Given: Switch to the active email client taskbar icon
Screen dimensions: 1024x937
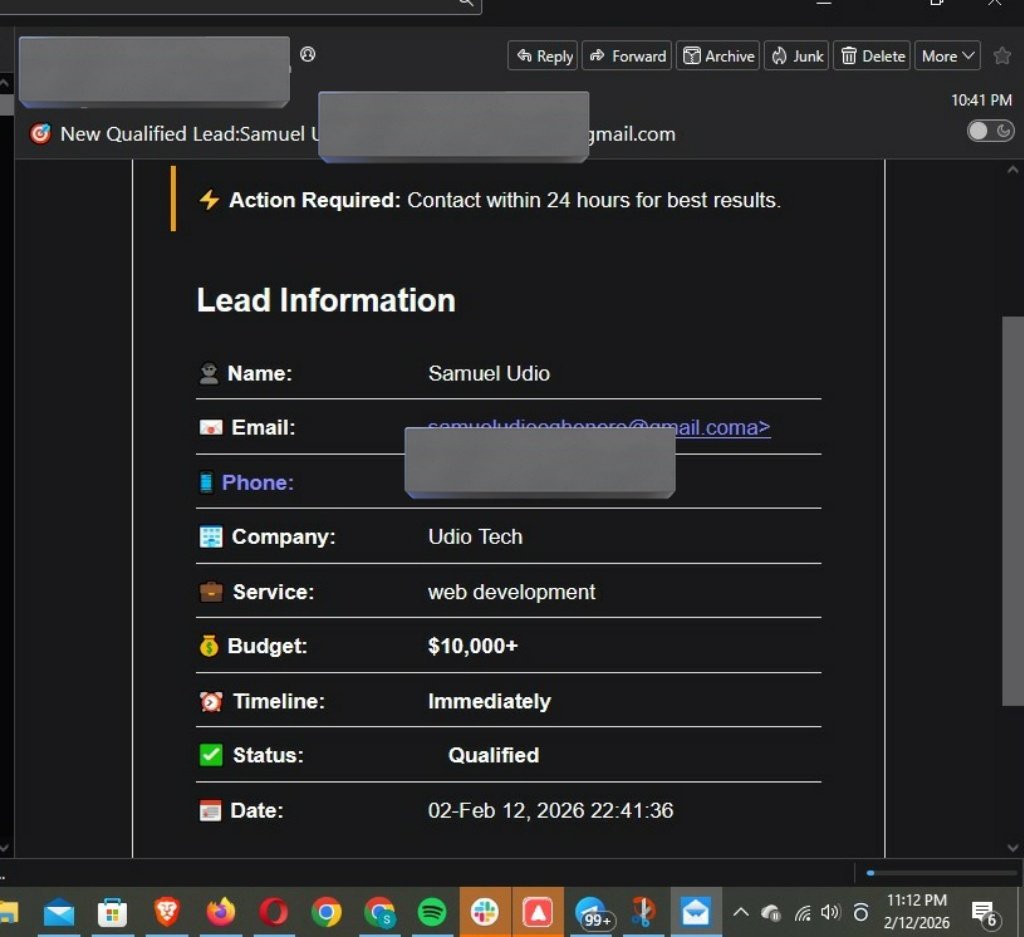Looking at the screenshot, I should (696, 912).
